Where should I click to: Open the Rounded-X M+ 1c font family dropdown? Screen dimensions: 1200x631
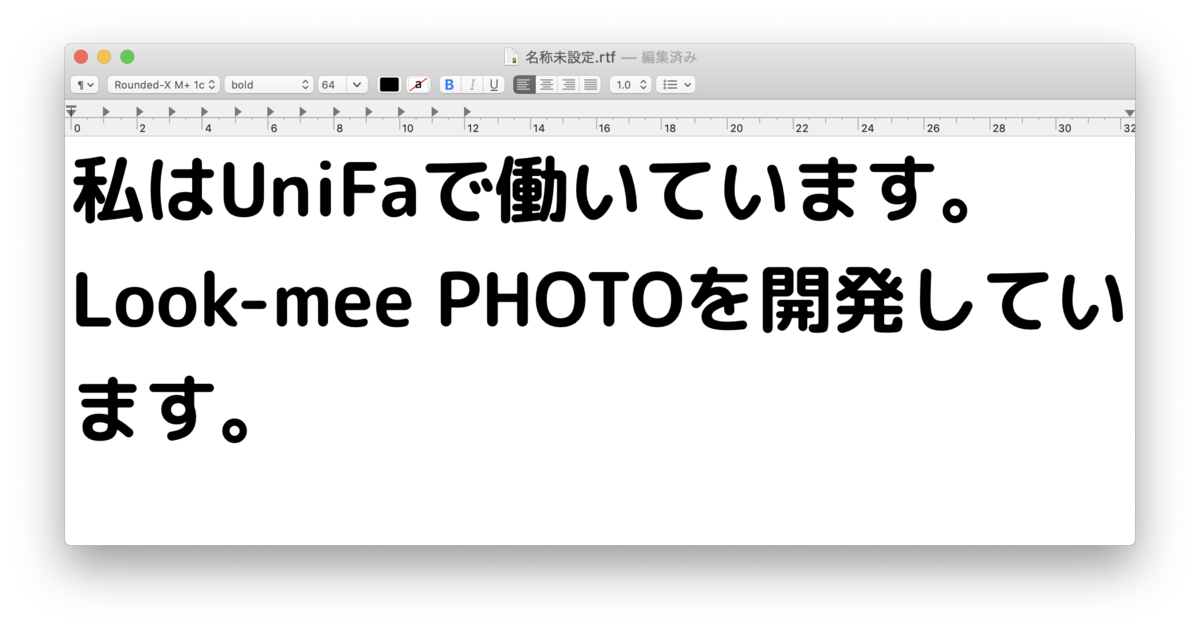pyautogui.click(x=164, y=84)
